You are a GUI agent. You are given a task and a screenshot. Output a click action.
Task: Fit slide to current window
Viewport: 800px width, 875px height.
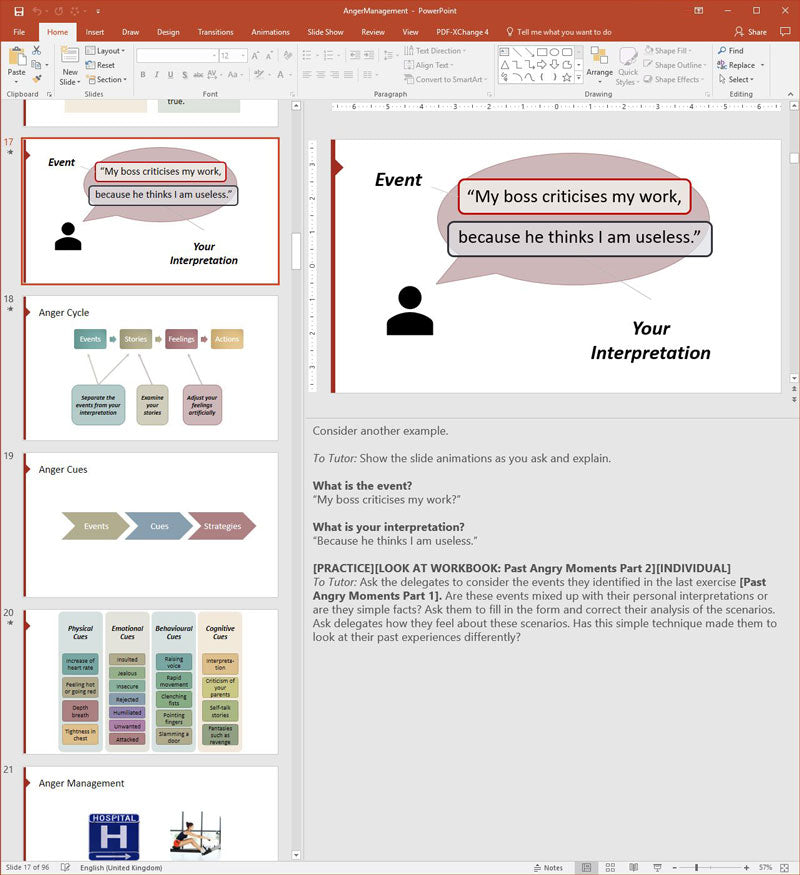coord(784,867)
